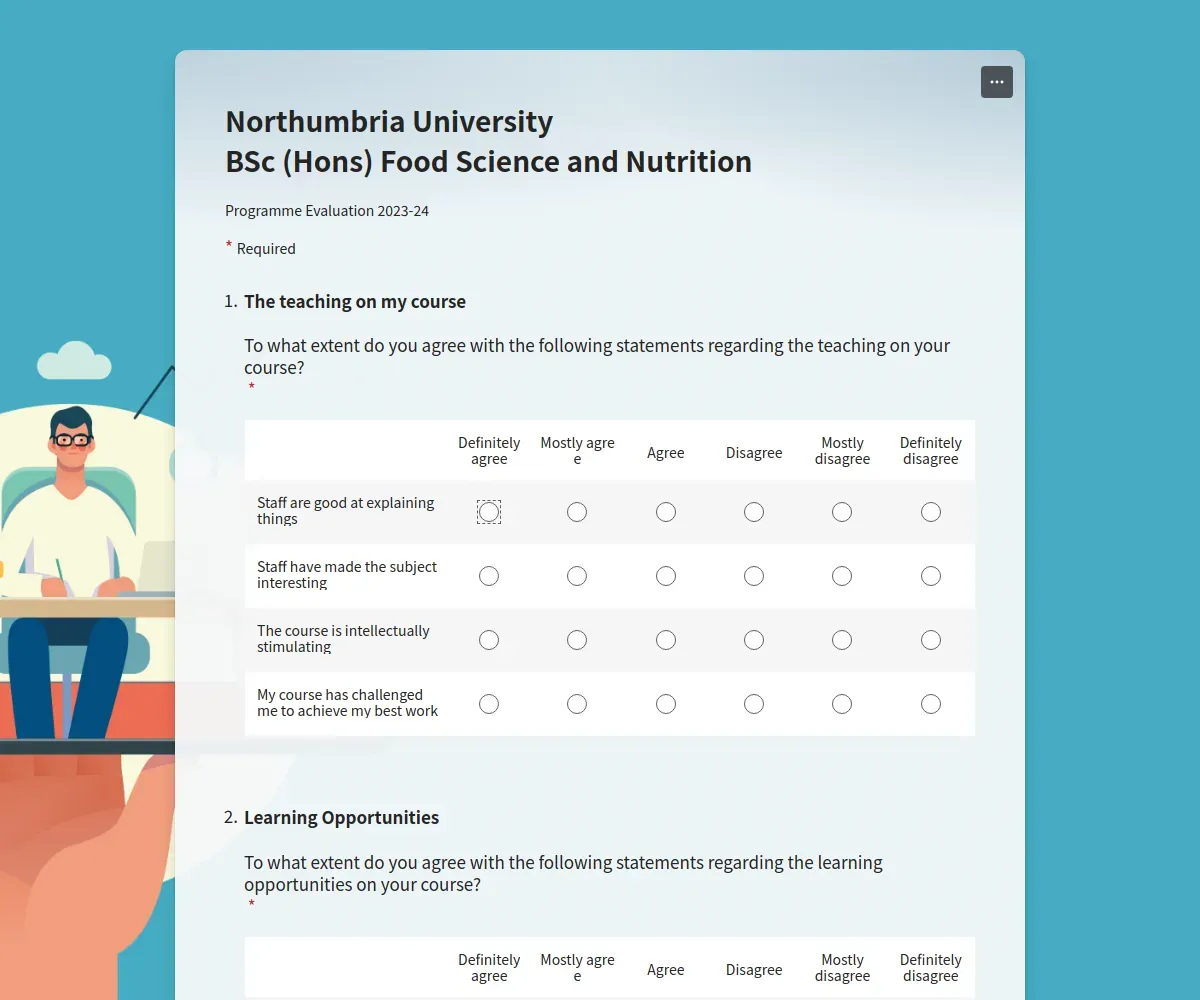Select Definitely disagree for intellectually stimulating course
This screenshot has height=1000, width=1200.
pos(931,640)
